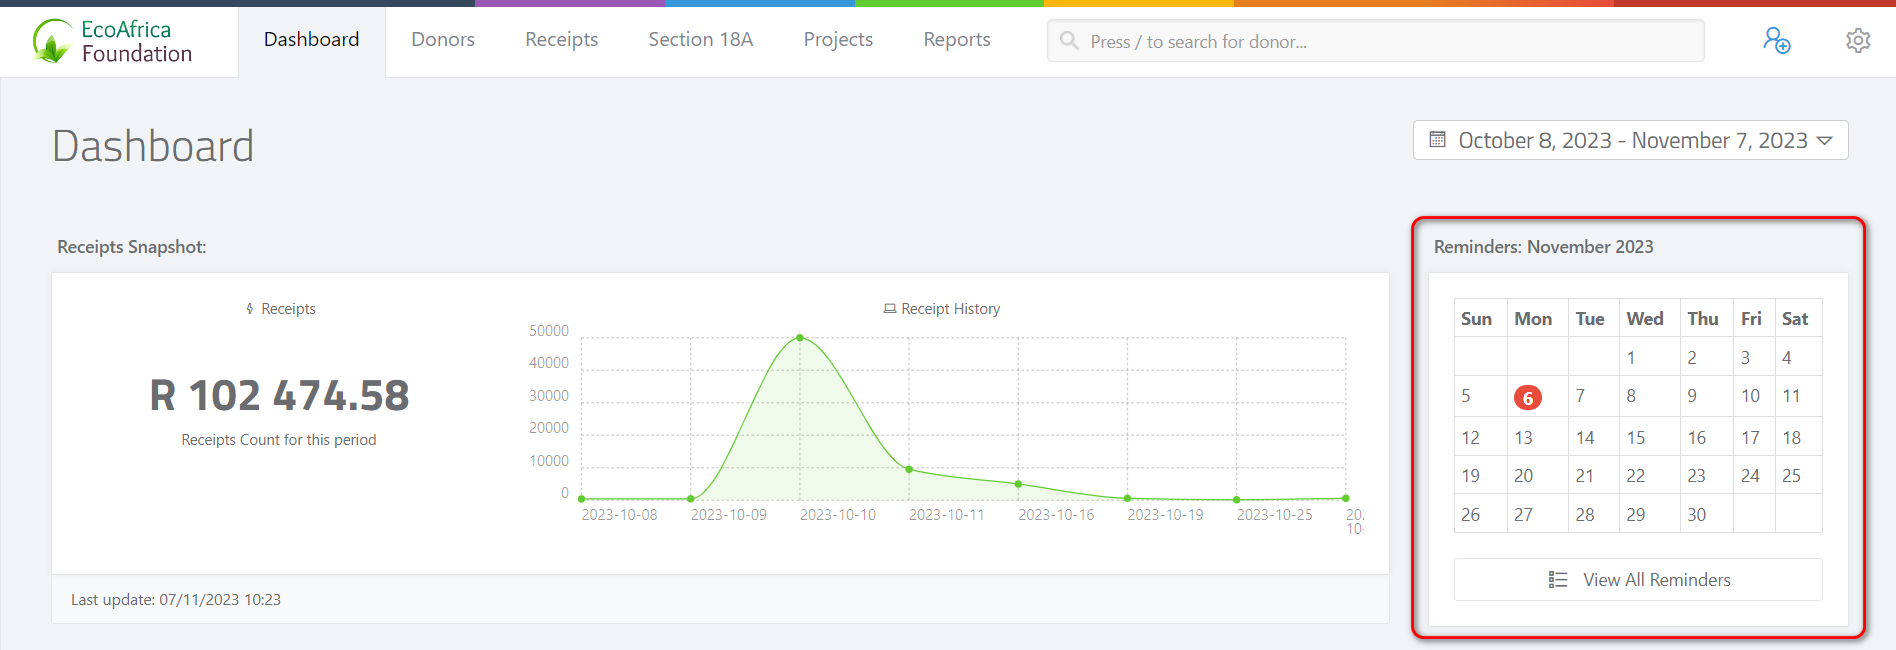Open the Projects tab
The width and height of the screenshot is (1896, 650).
(x=838, y=40)
